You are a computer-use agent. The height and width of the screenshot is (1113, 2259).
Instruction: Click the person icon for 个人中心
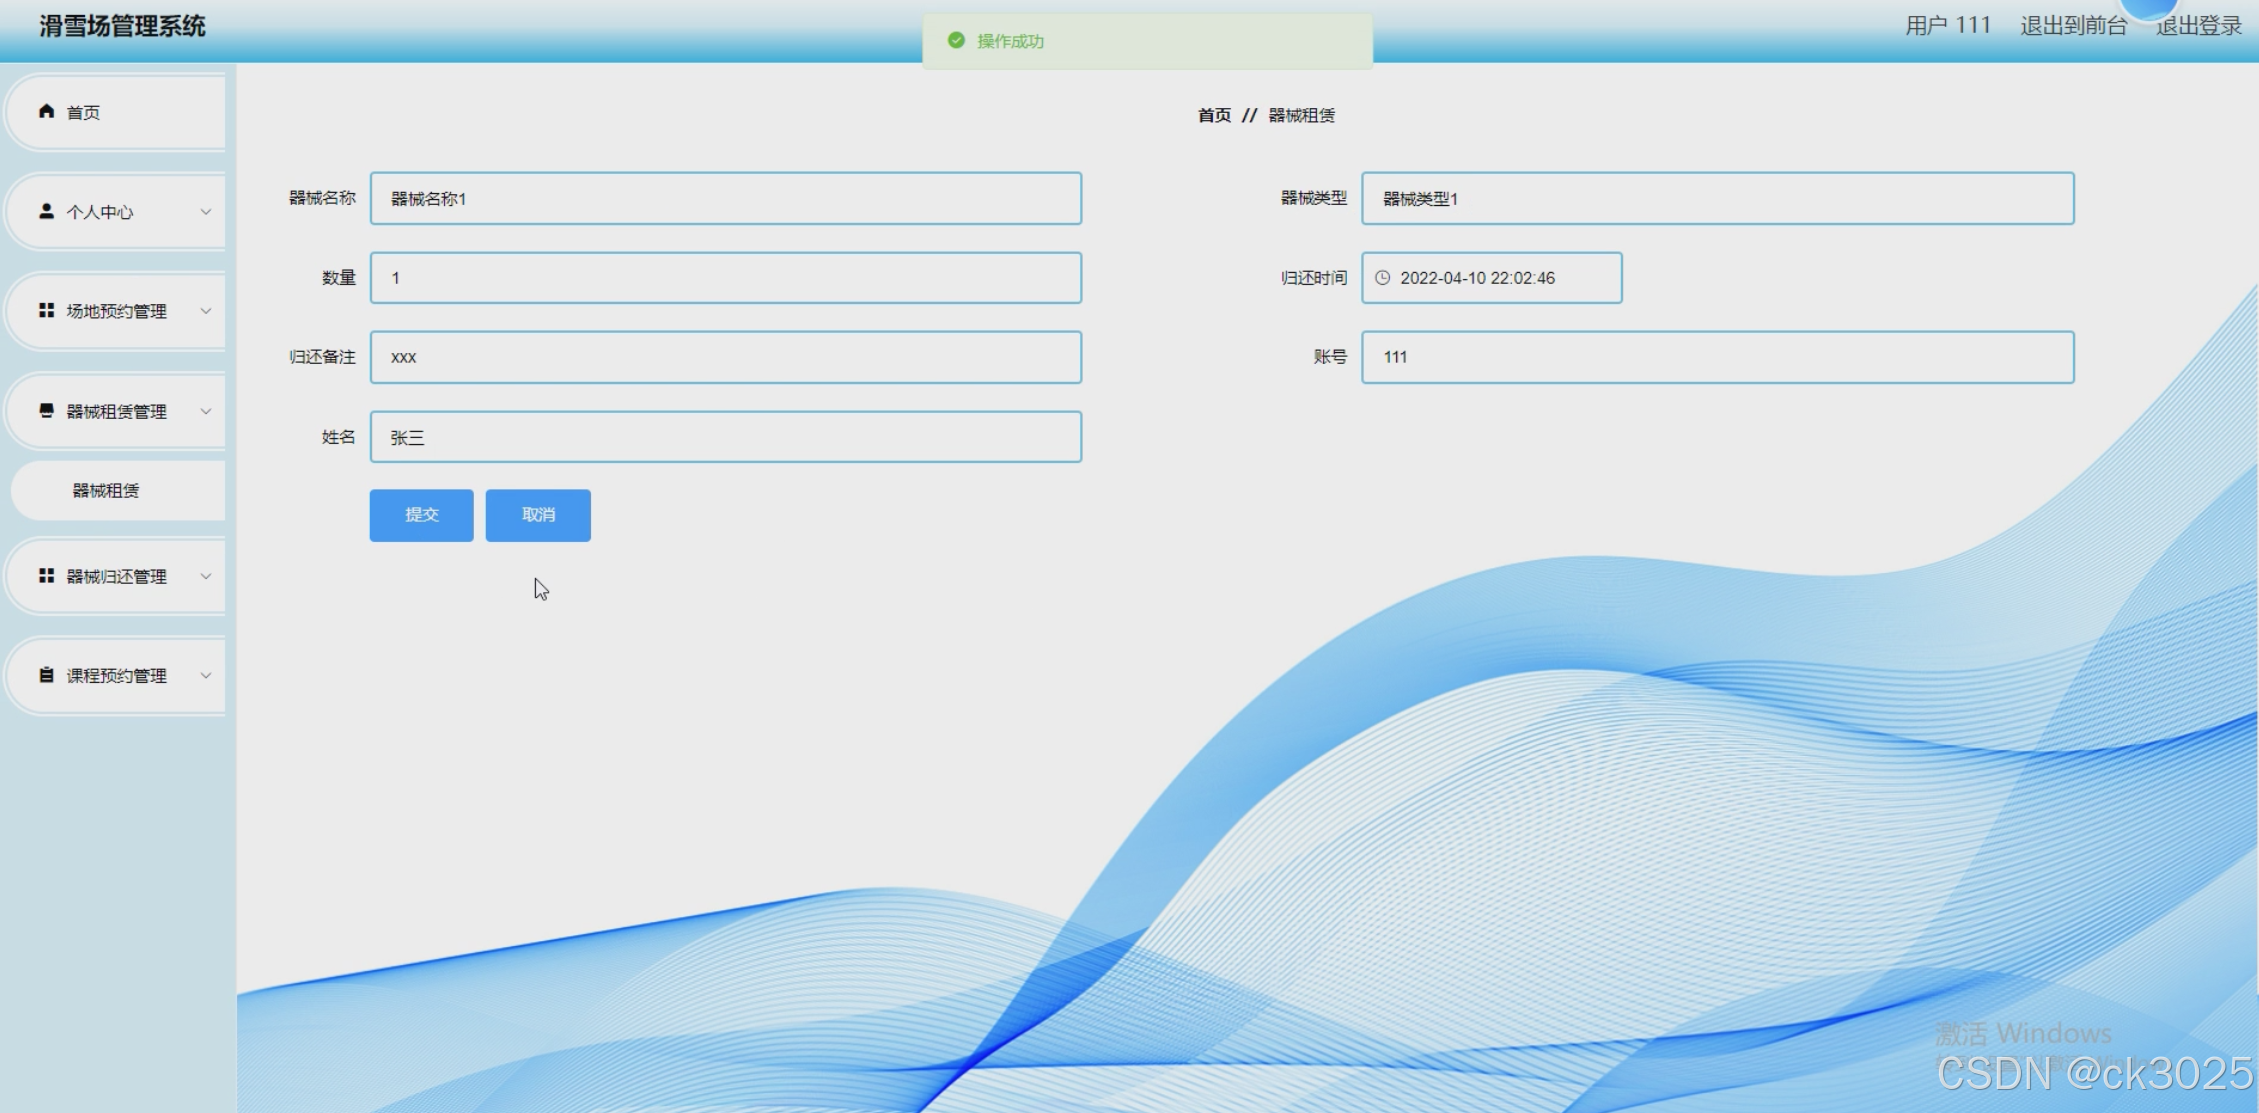pos(46,211)
